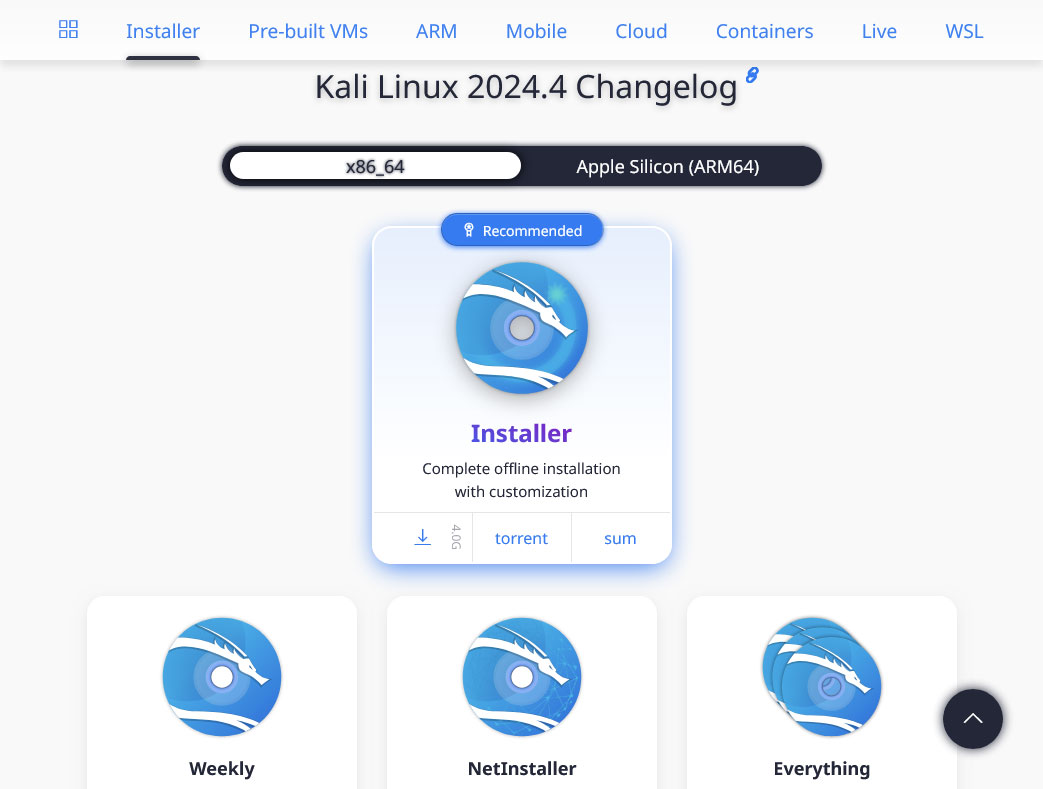Open the Installer sum checksum link
Image resolution: width=1043 pixels, height=789 pixels.
pyautogui.click(x=620, y=538)
